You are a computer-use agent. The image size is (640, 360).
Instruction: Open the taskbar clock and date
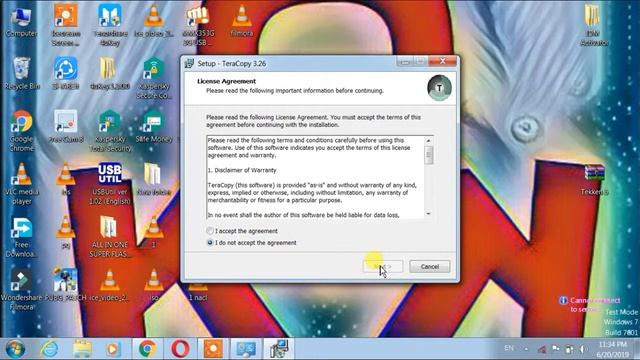613,349
